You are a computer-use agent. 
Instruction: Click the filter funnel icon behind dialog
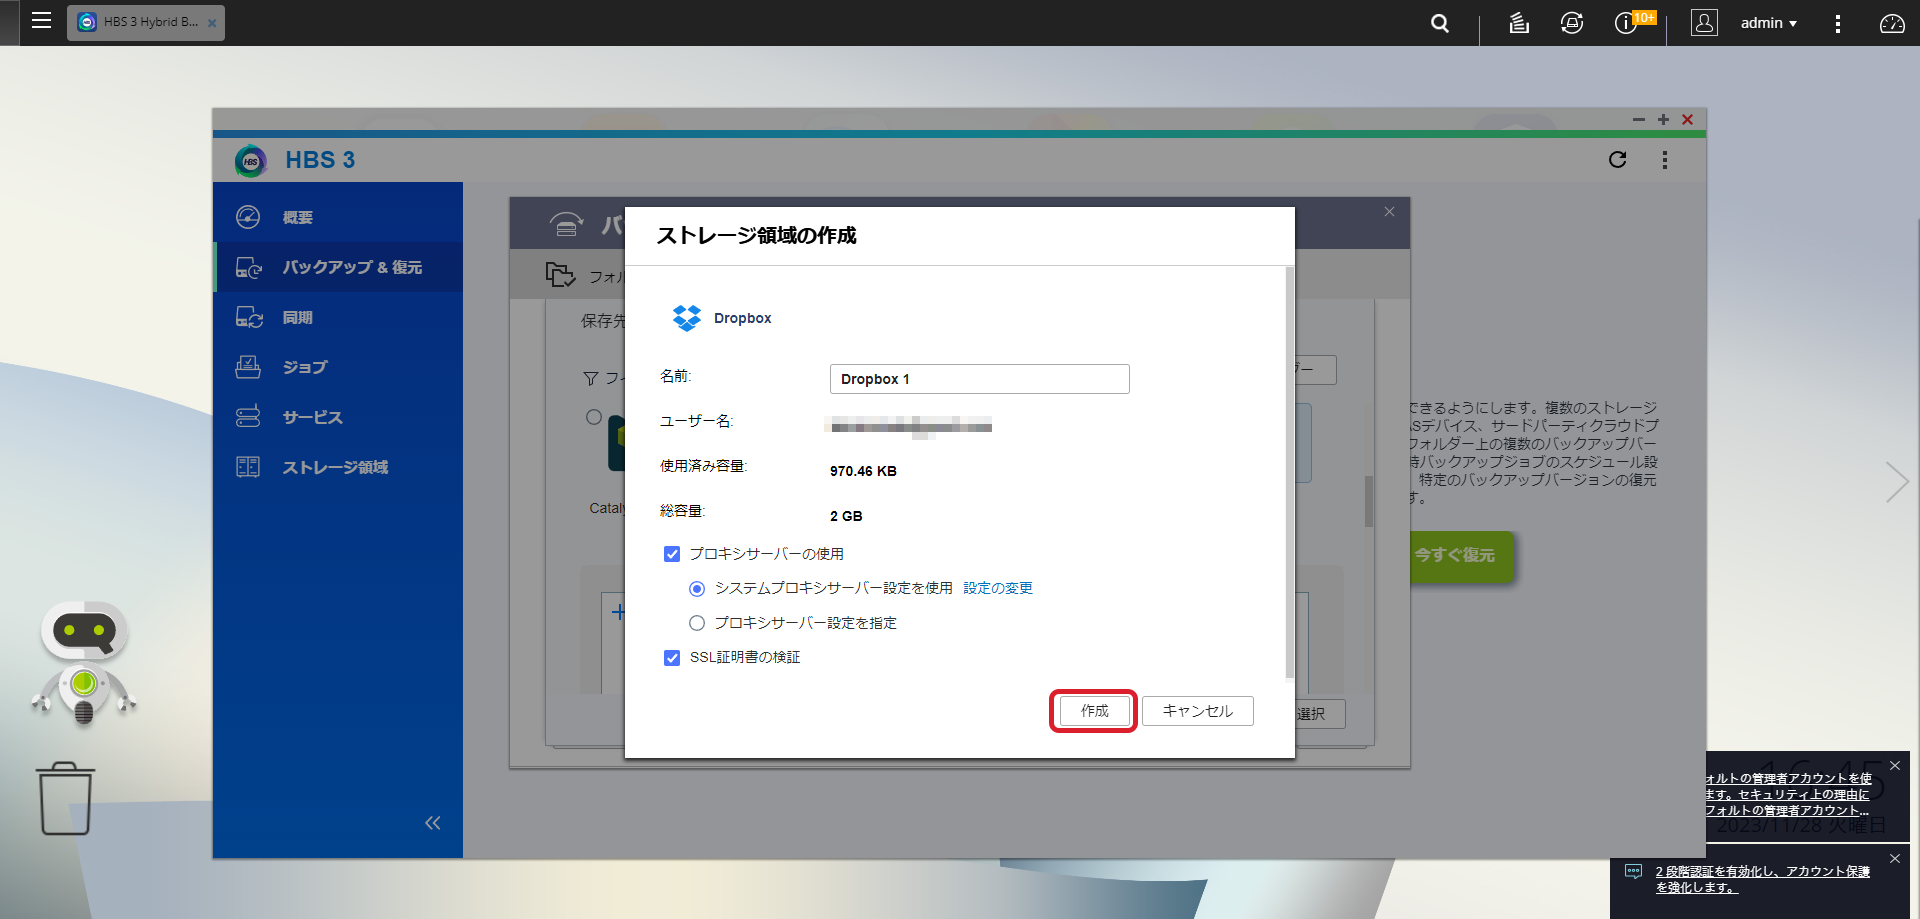(591, 379)
